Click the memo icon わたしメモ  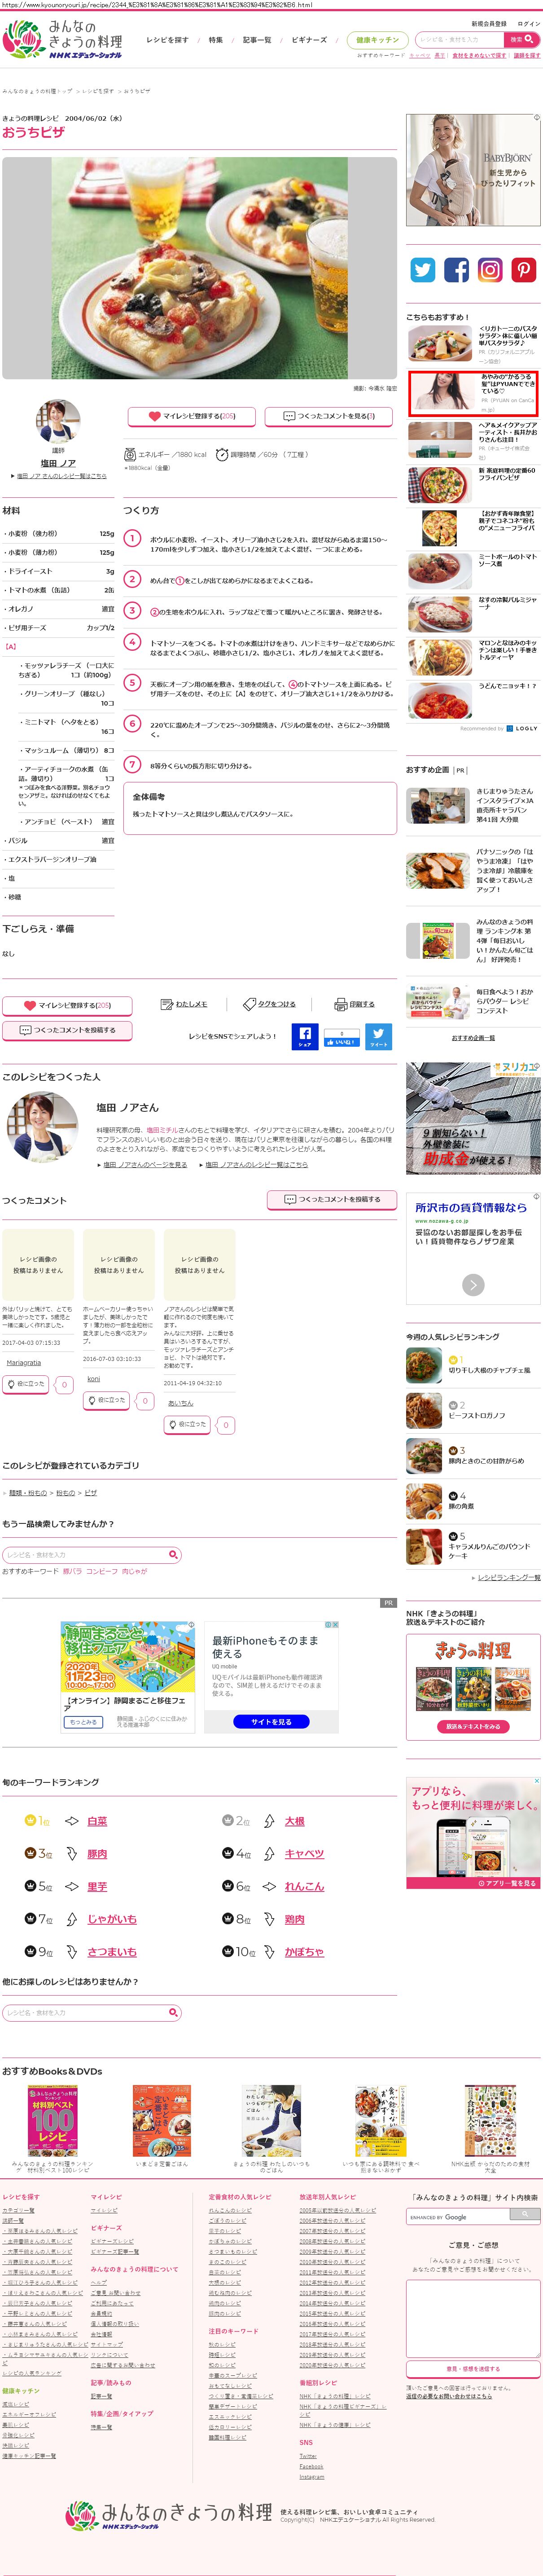(x=167, y=1004)
